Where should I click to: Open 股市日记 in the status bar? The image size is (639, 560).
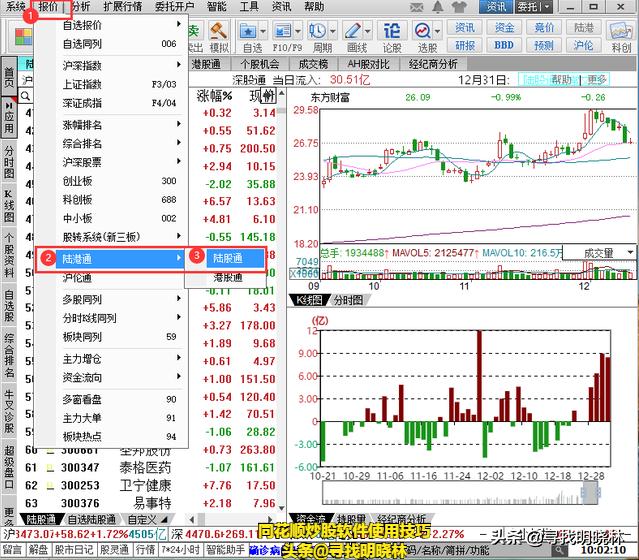(74, 550)
